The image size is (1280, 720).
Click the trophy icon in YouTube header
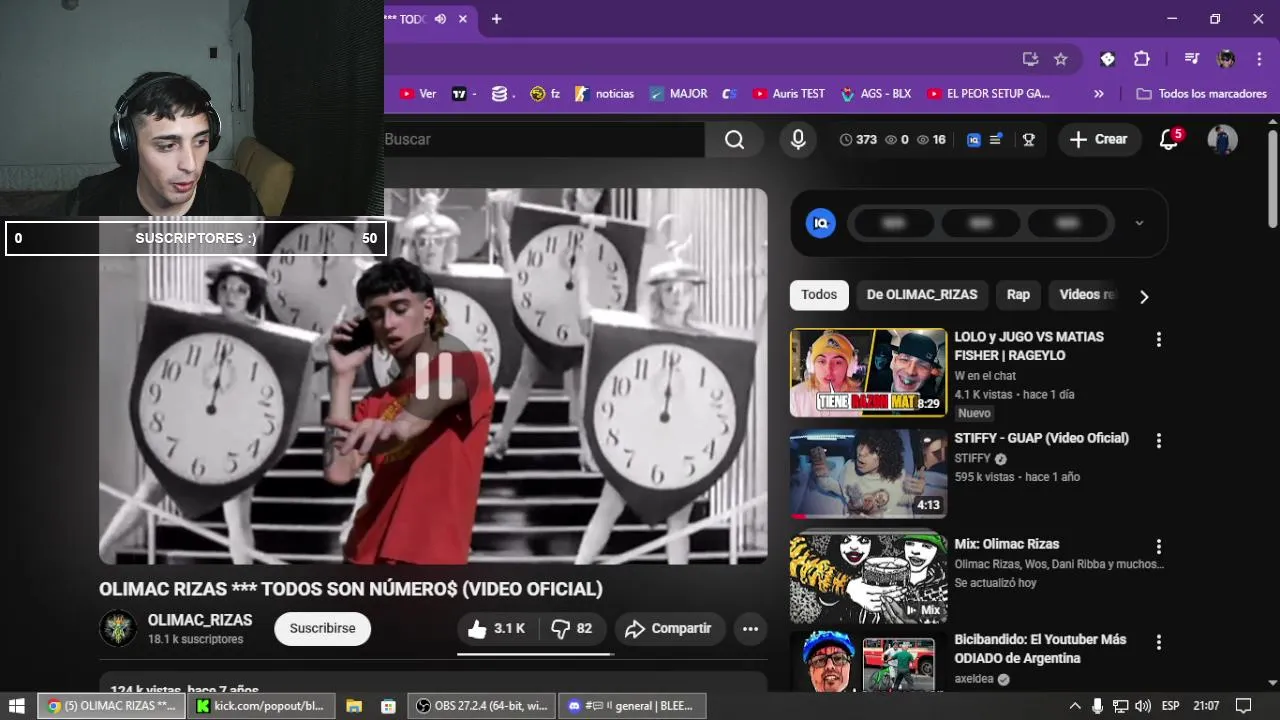(1028, 140)
